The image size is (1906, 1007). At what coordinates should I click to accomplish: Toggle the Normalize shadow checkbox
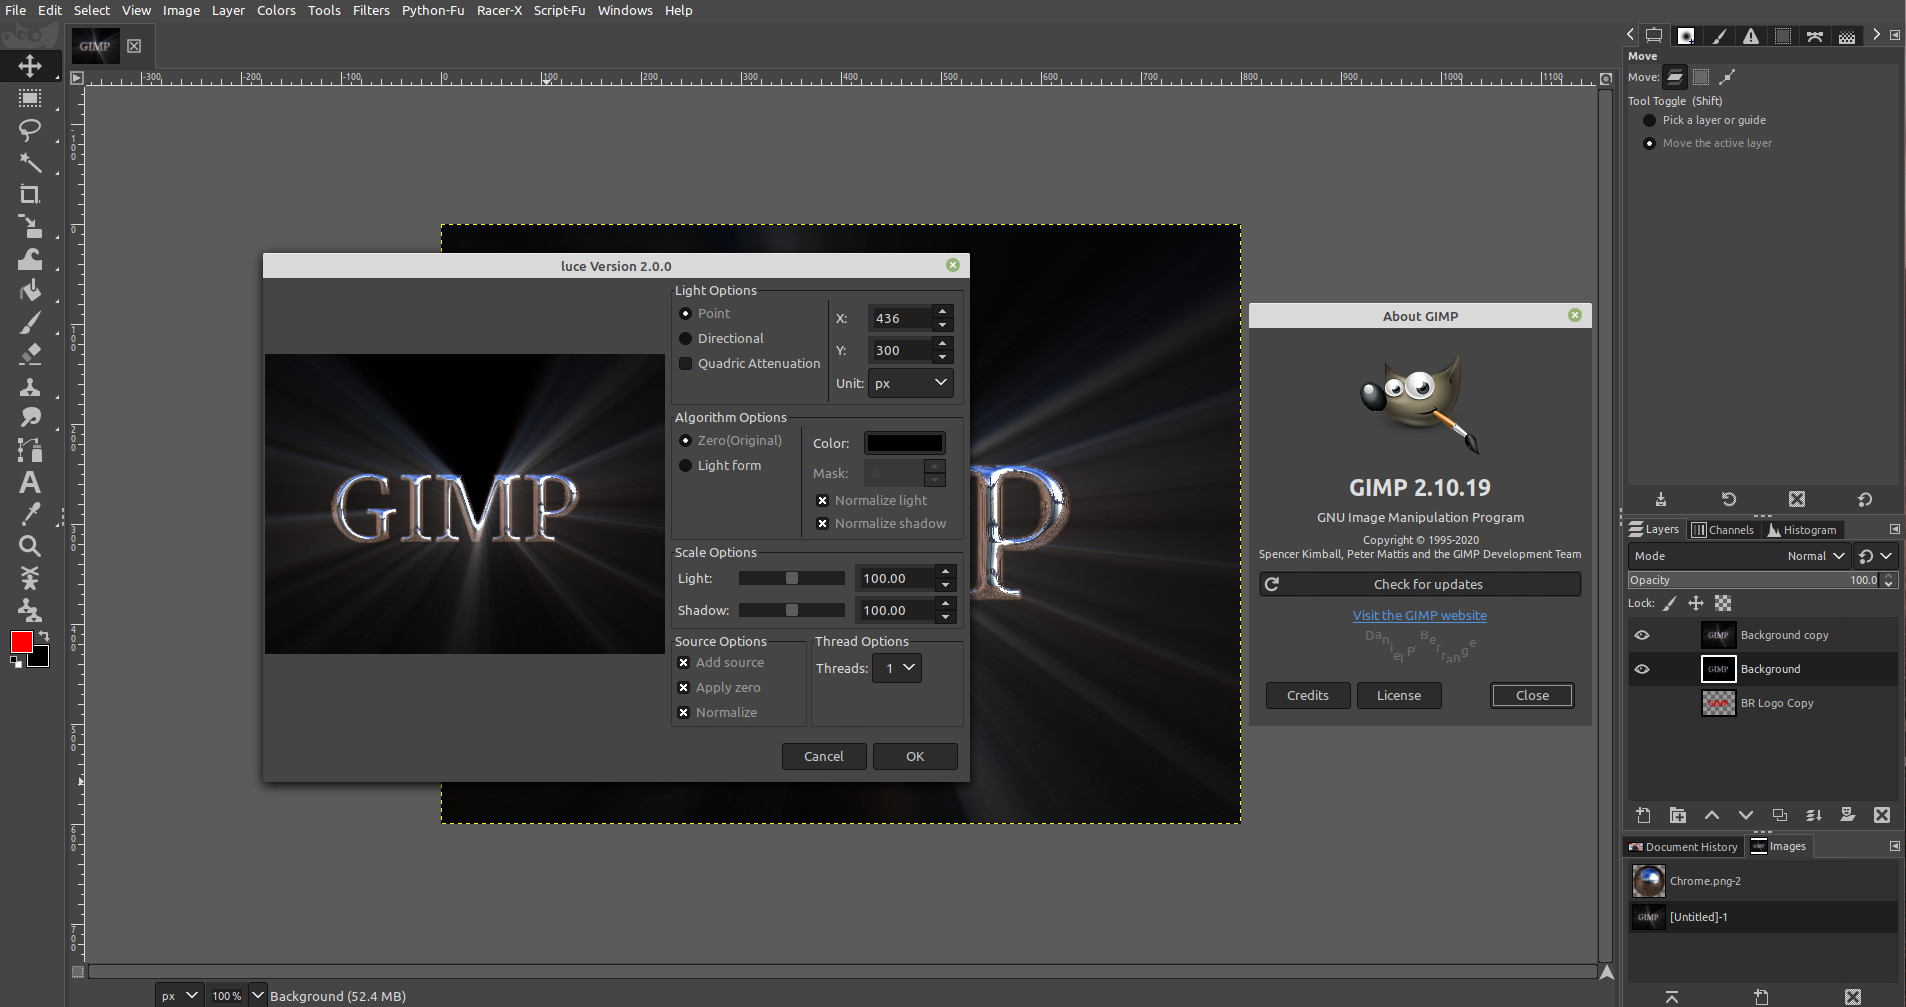880,523
